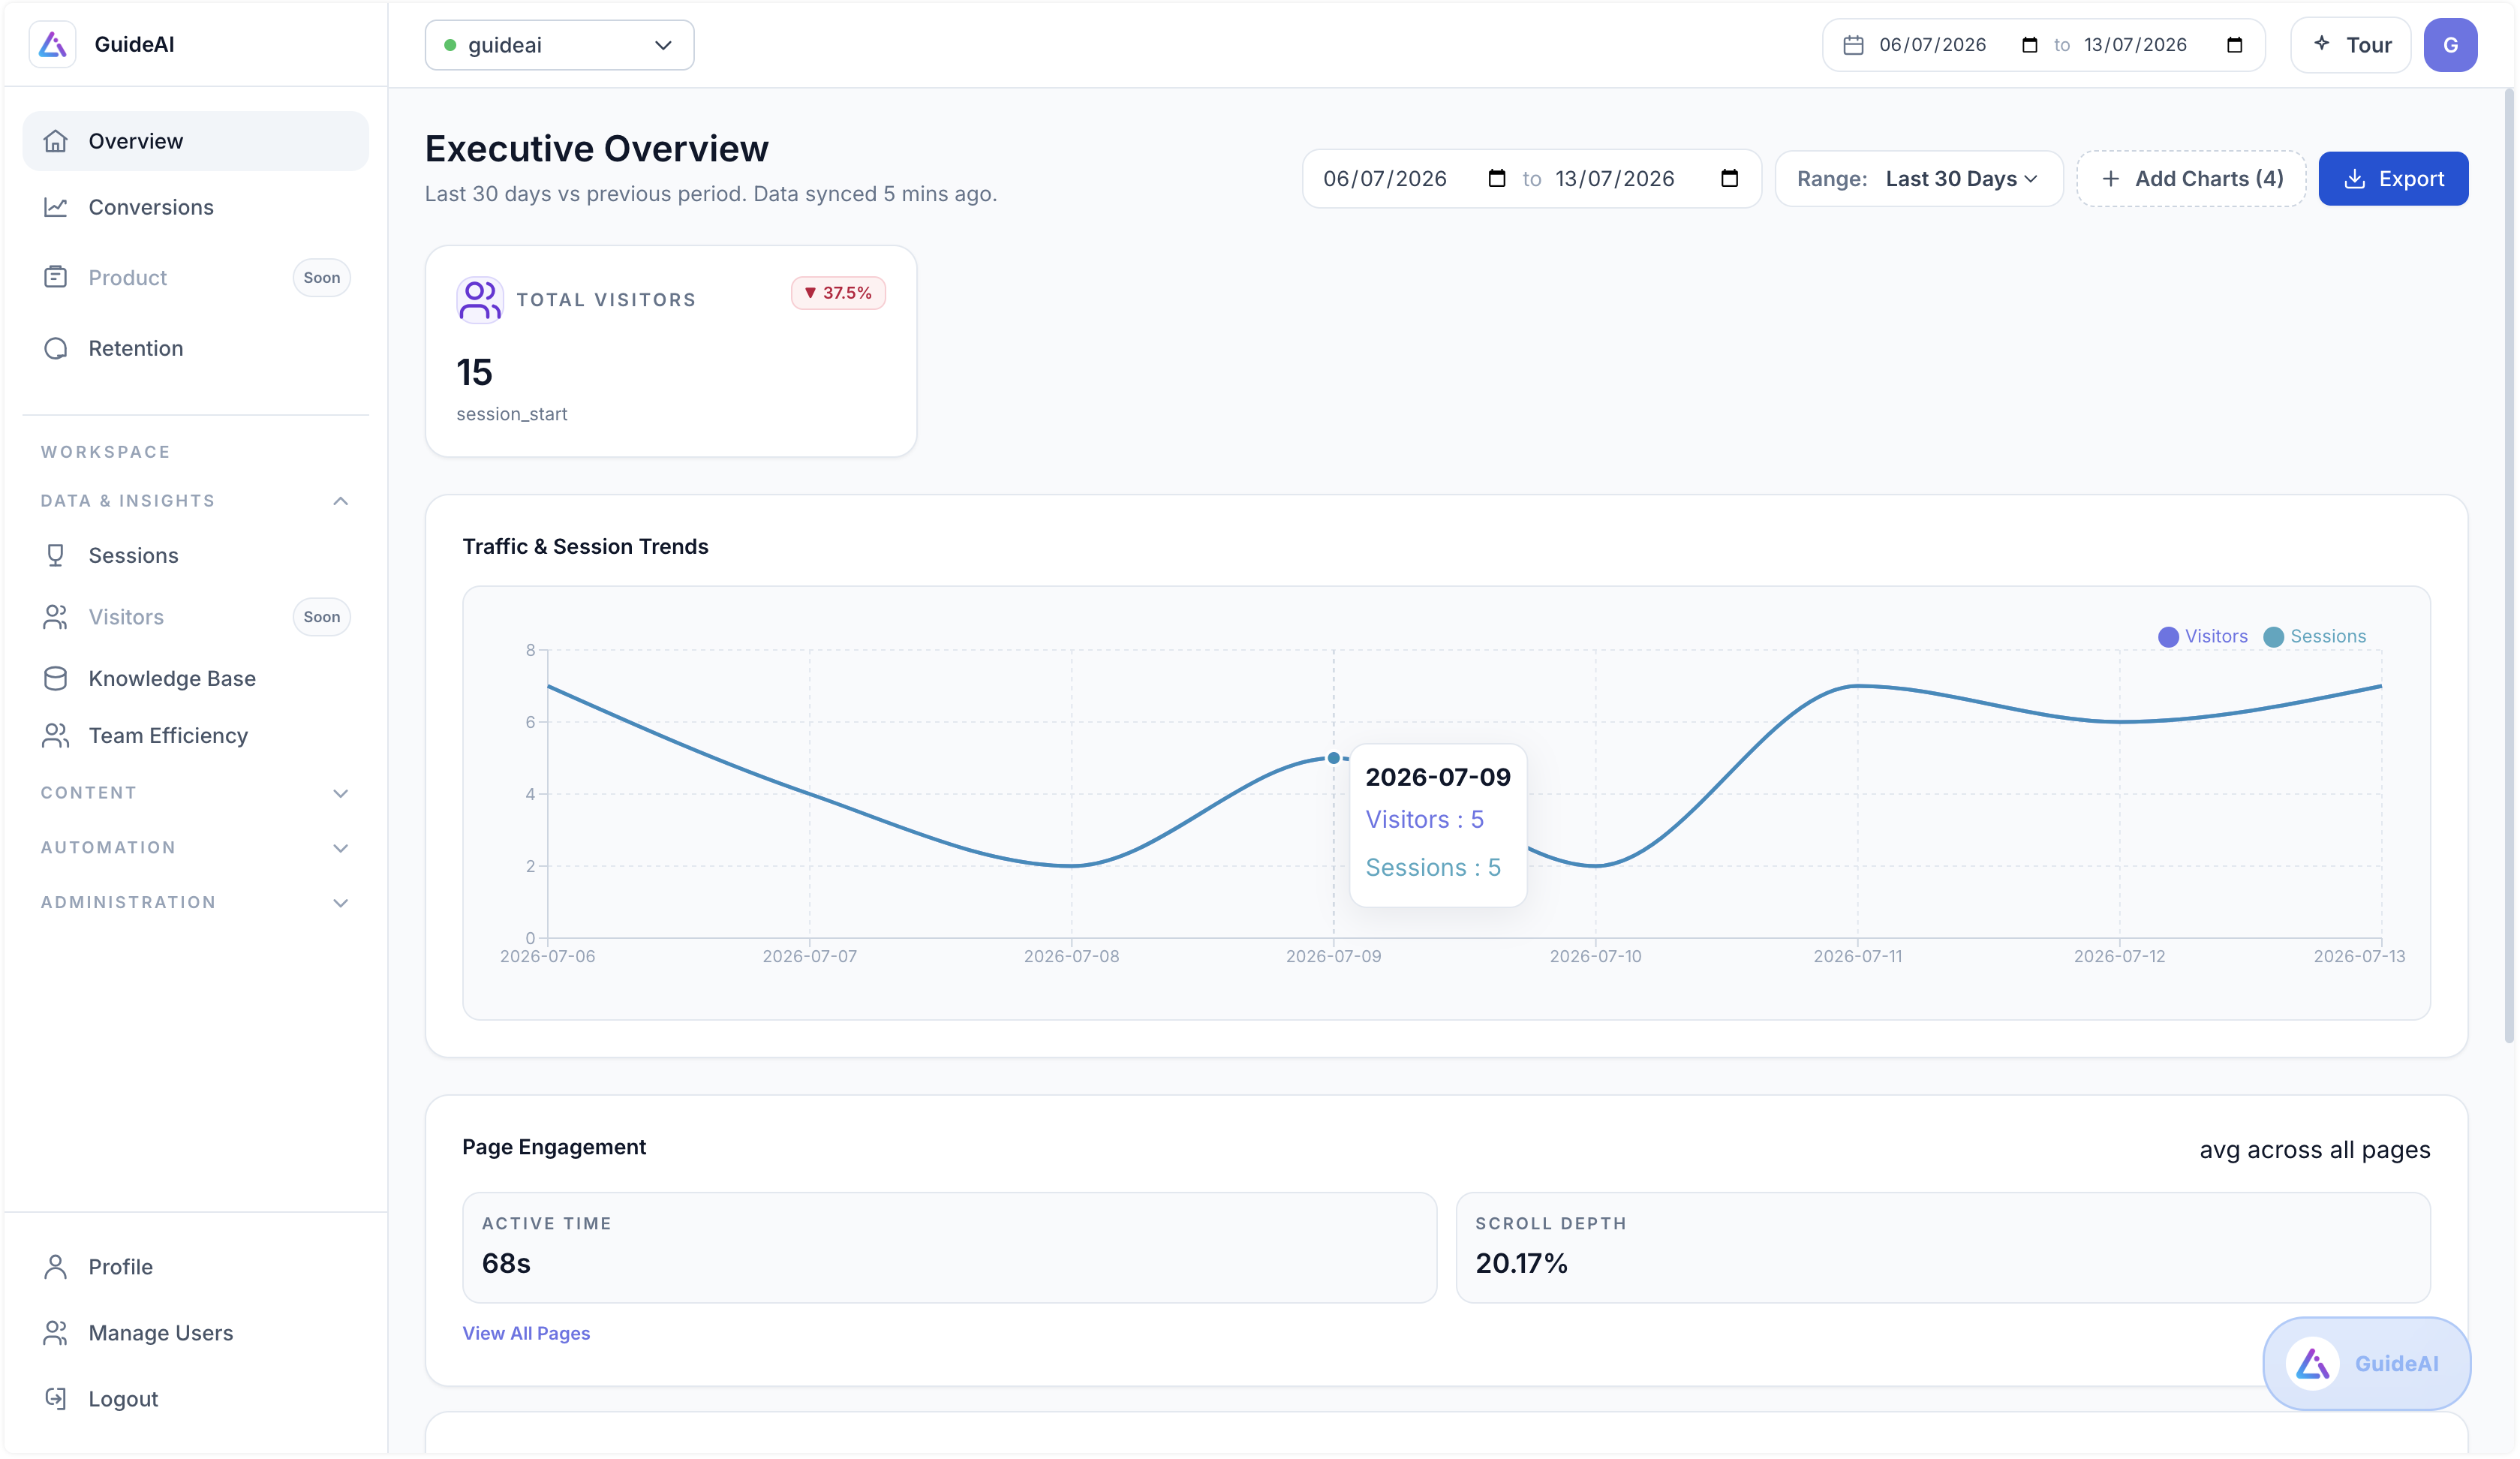Screen dimensions: 2520x1459
Task: Click the total visitors value 15
Action: pyautogui.click(x=474, y=372)
